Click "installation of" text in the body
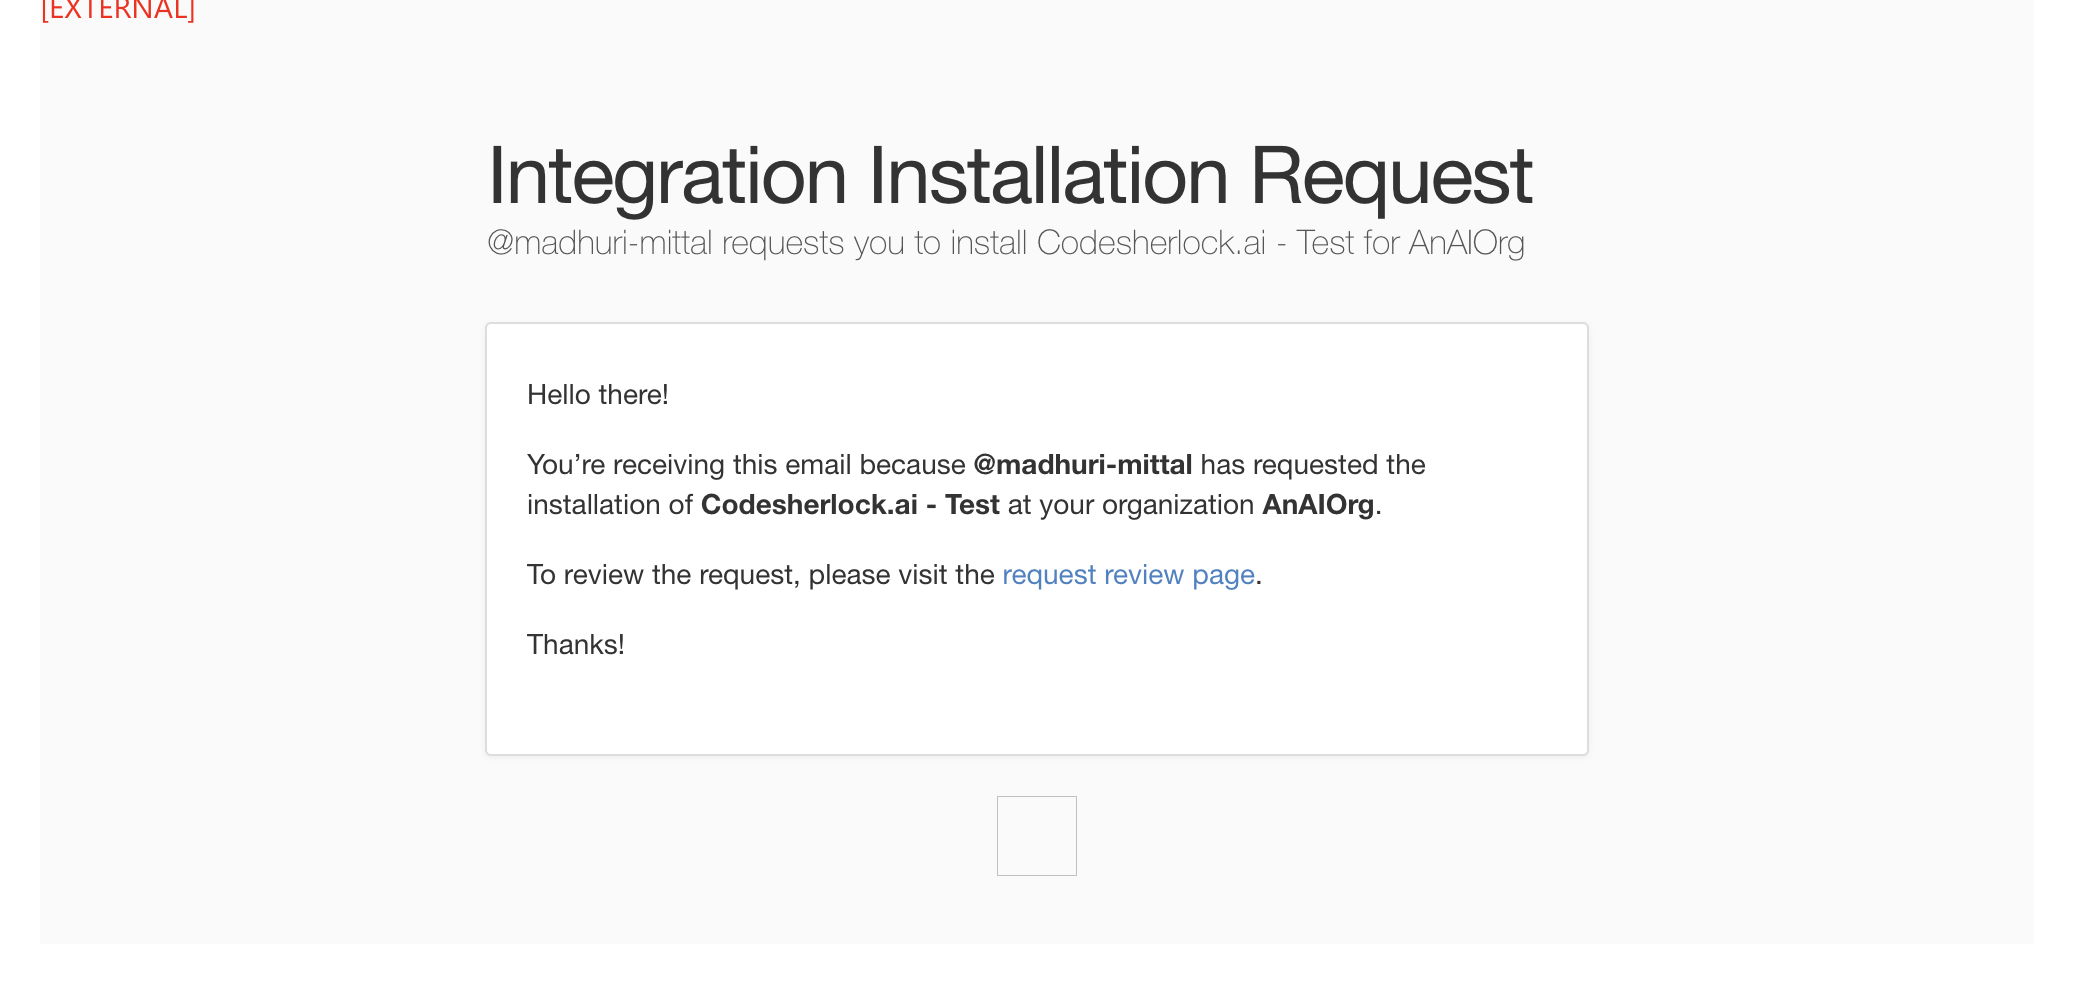The height and width of the screenshot is (988, 2074). coord(609,505)
